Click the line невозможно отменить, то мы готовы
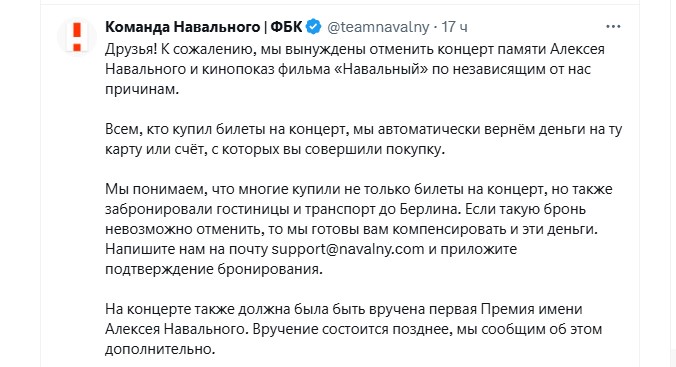 352,229
